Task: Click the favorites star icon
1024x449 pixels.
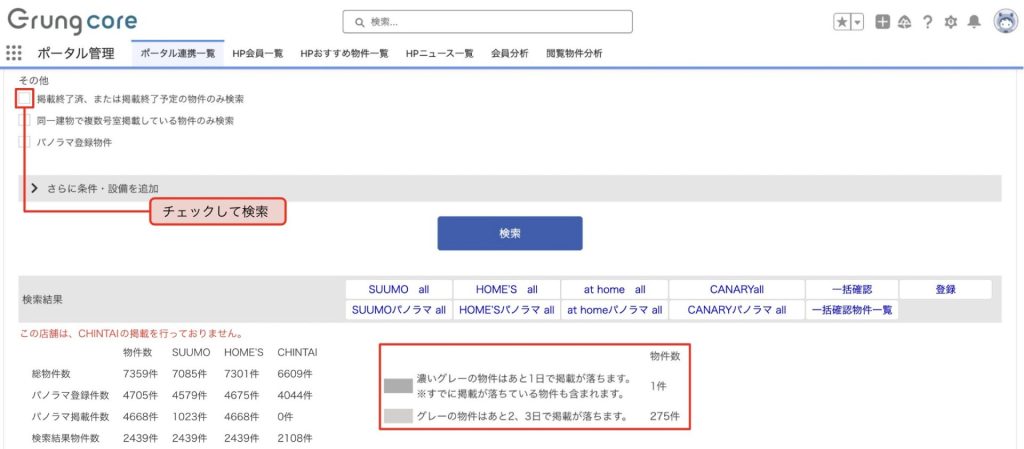Action: pos(842,22)
